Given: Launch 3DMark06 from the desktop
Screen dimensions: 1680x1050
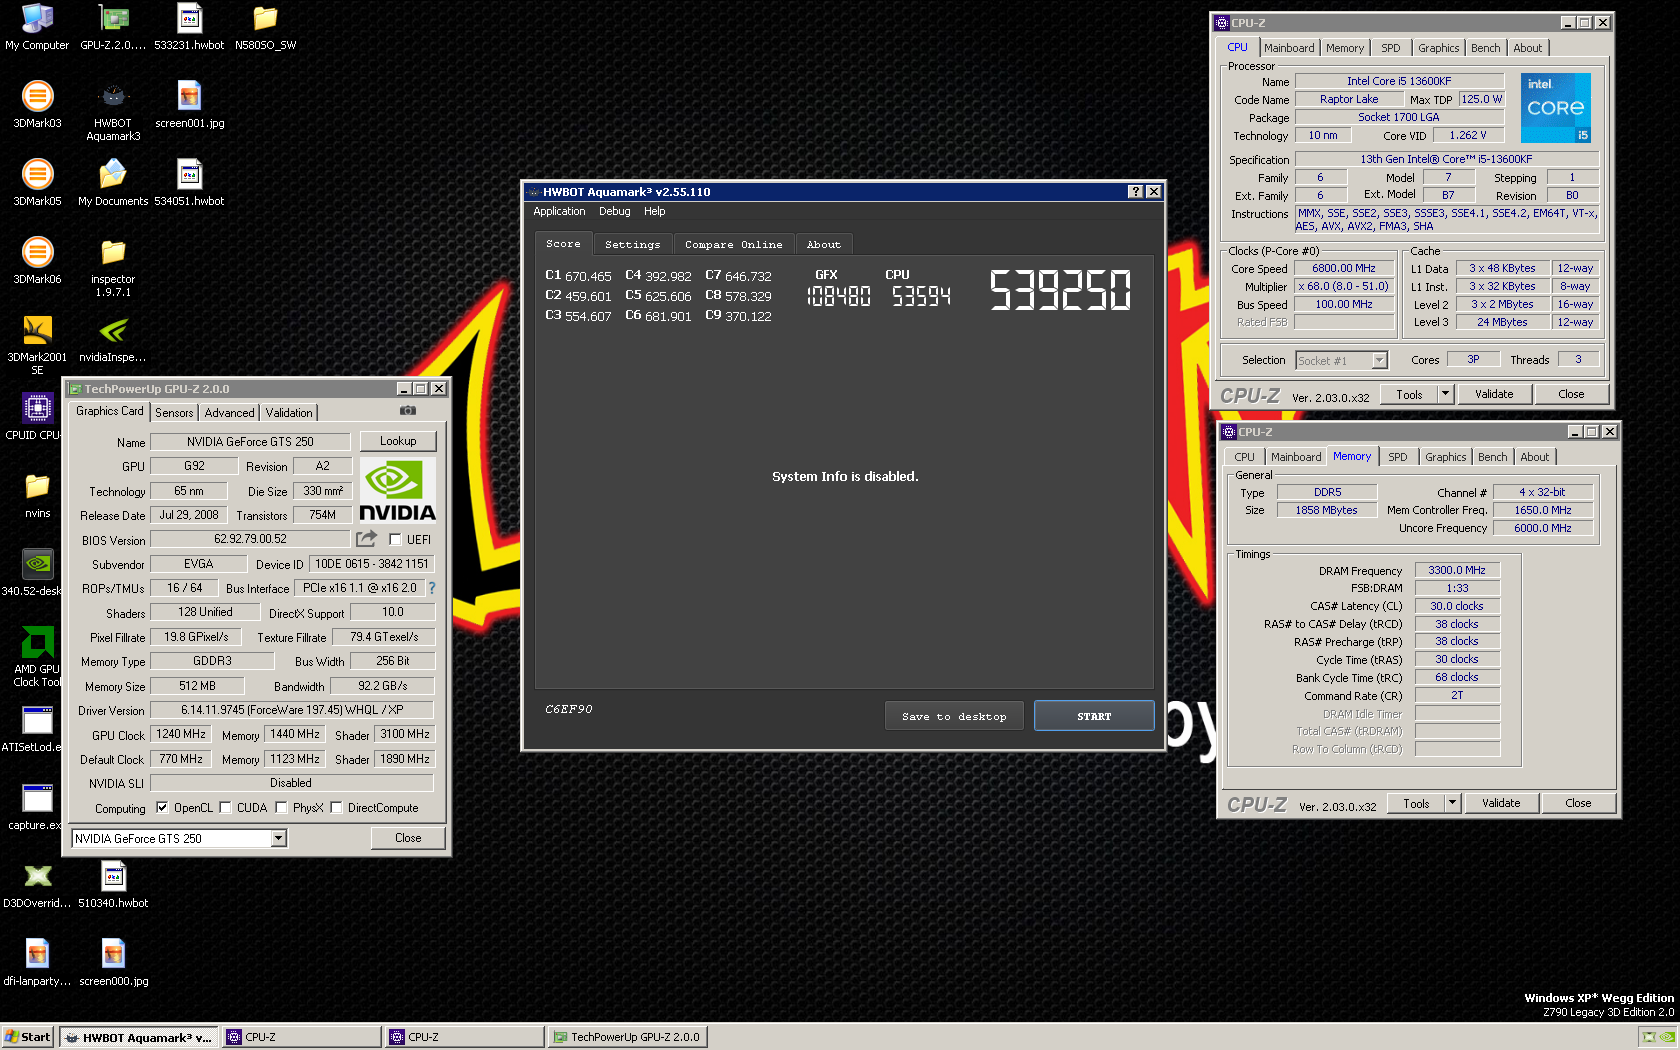Looking at the screenshot, I should (37, 261).
